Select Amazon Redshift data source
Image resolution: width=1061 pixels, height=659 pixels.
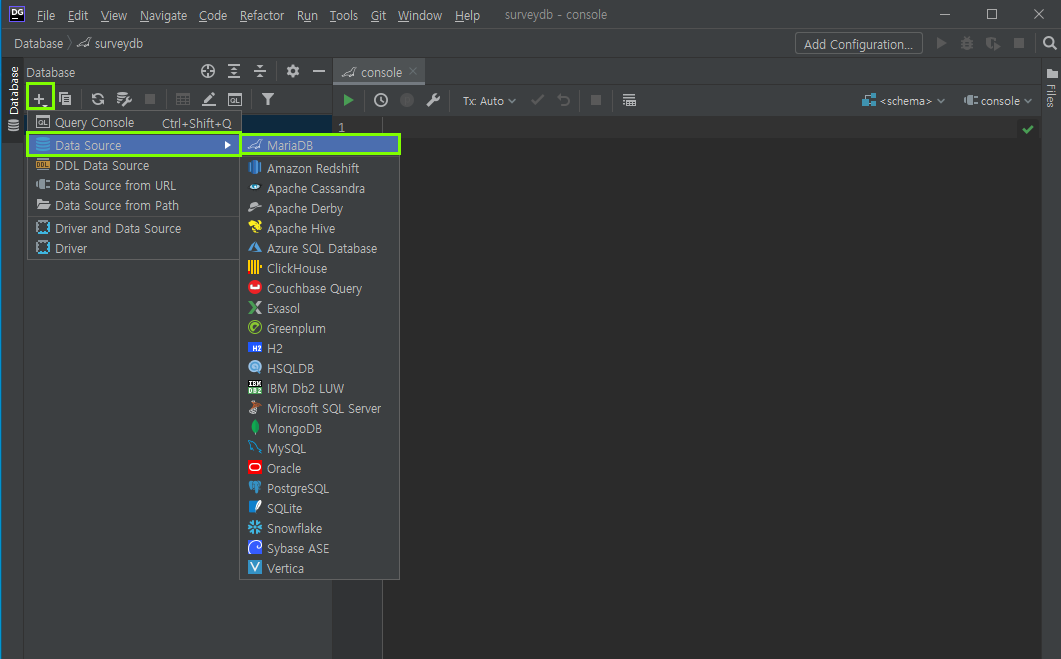pyautogui.click(x=320, y=168)
